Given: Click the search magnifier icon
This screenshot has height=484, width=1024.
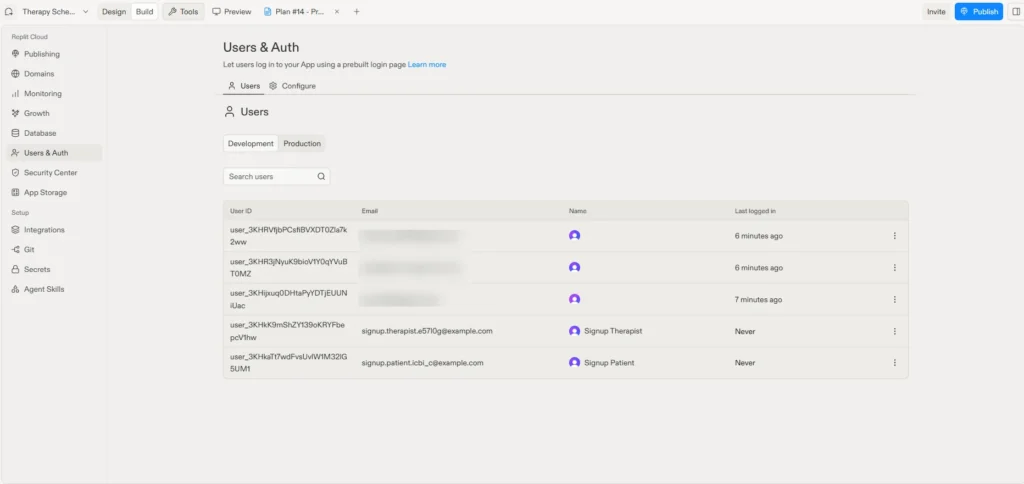Looking at the screenshot, I should coord(321,176).
